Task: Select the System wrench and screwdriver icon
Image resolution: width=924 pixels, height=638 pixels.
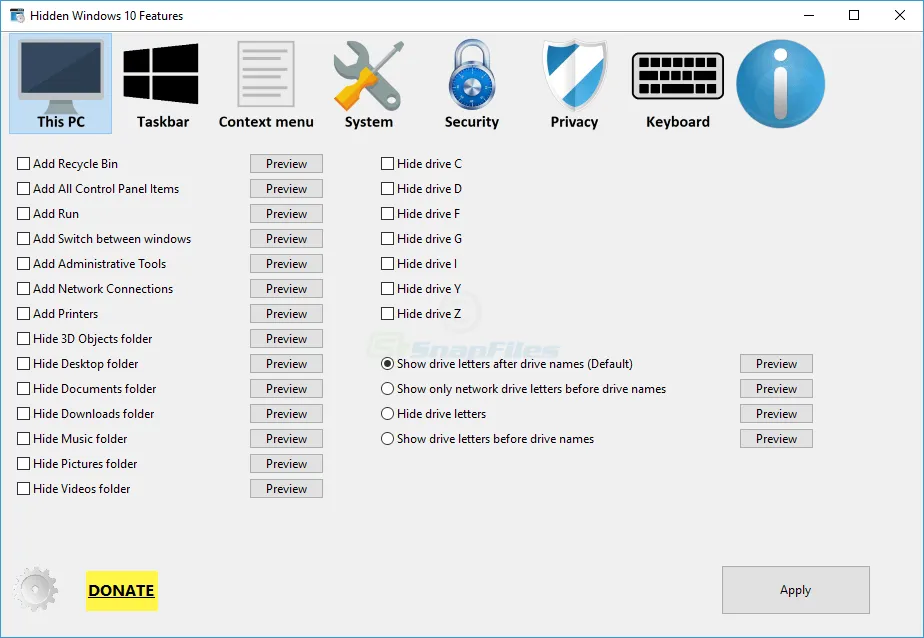Action: (x=368, y=74)
